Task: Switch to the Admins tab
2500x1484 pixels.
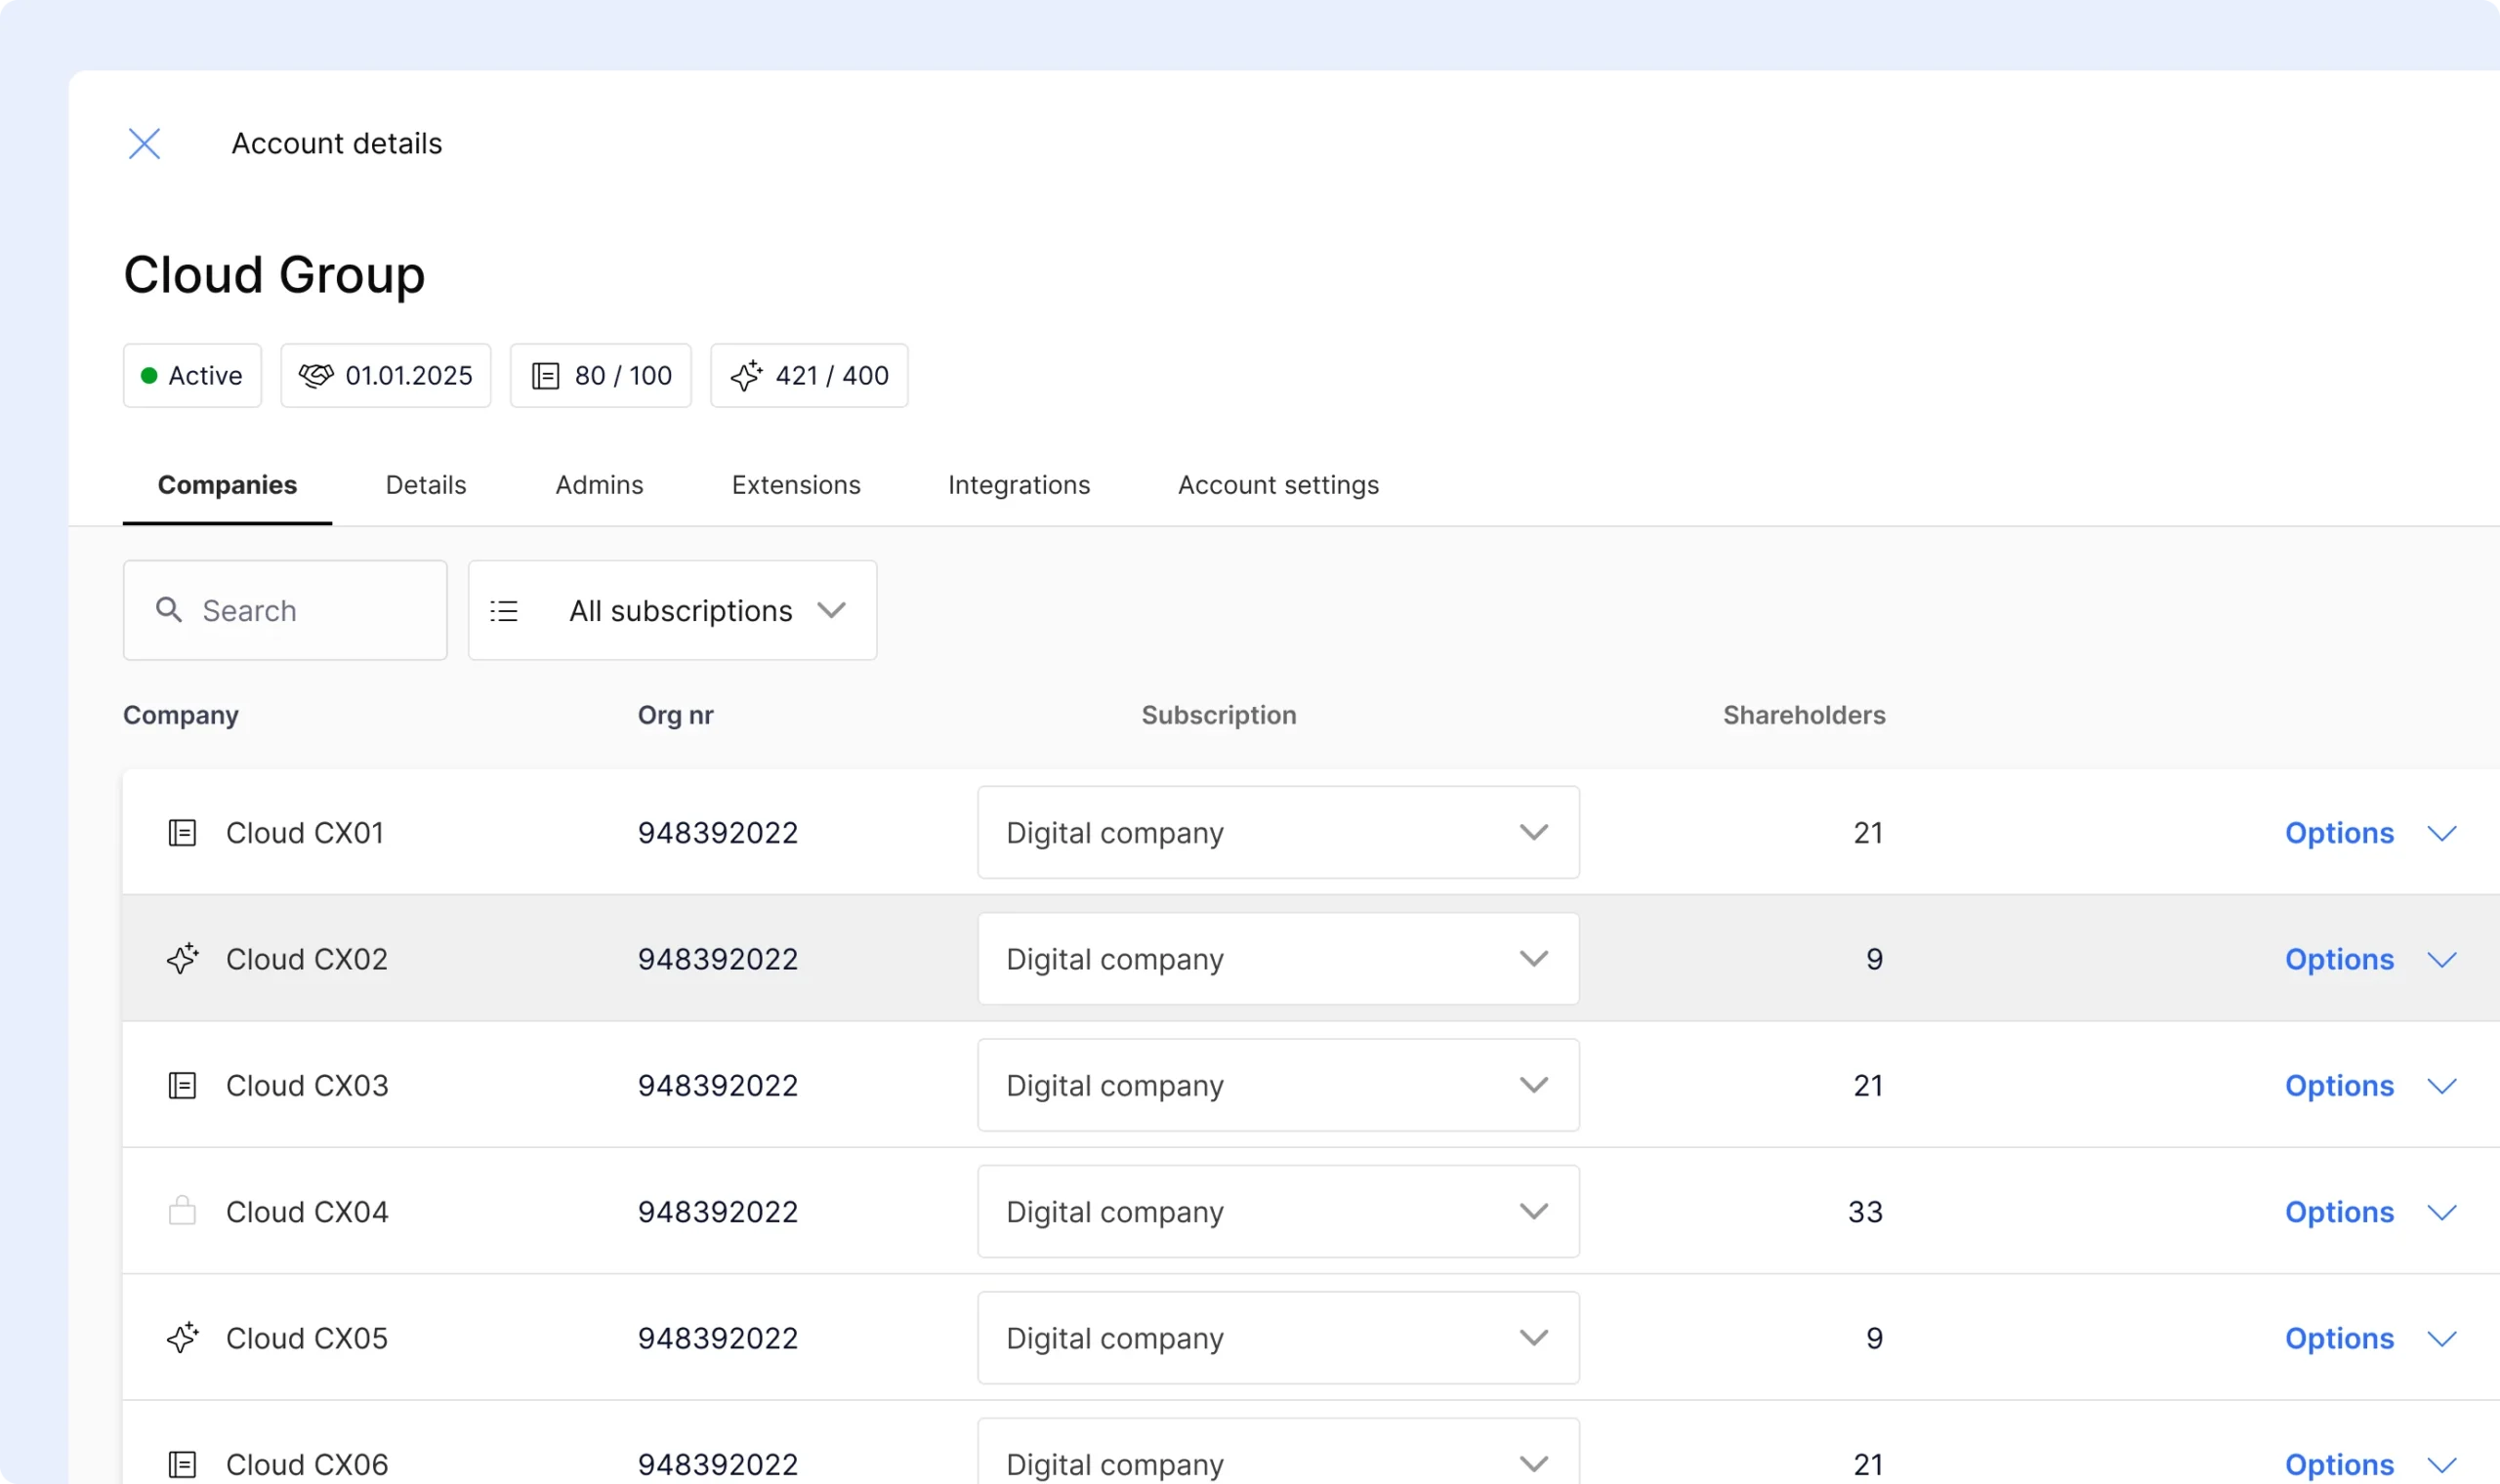Action: (x=599, y=485)
